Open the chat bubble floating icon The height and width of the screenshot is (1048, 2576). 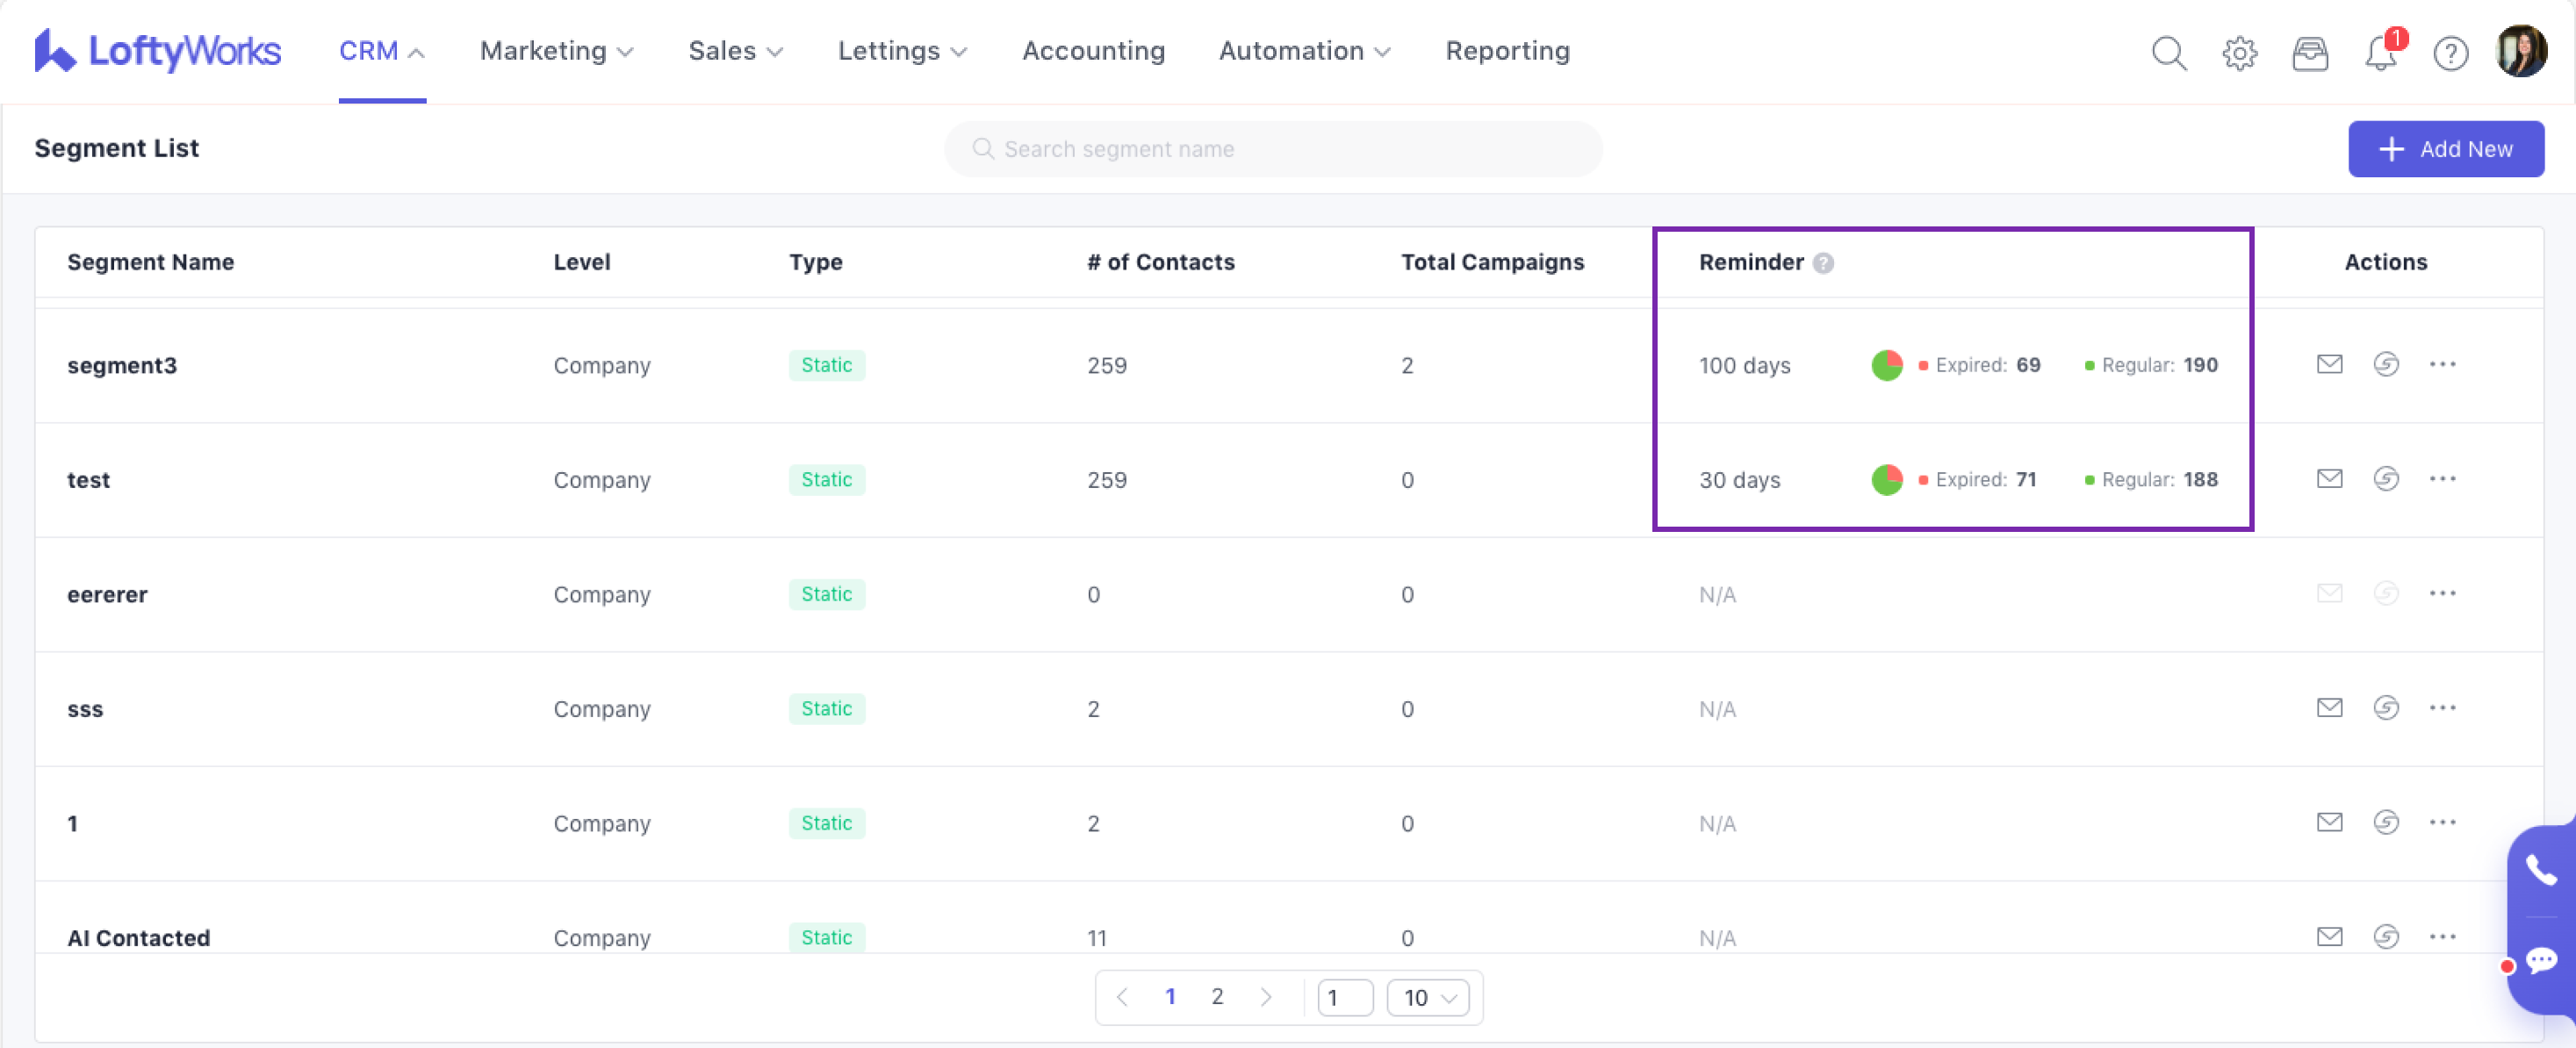(2540, 960)
